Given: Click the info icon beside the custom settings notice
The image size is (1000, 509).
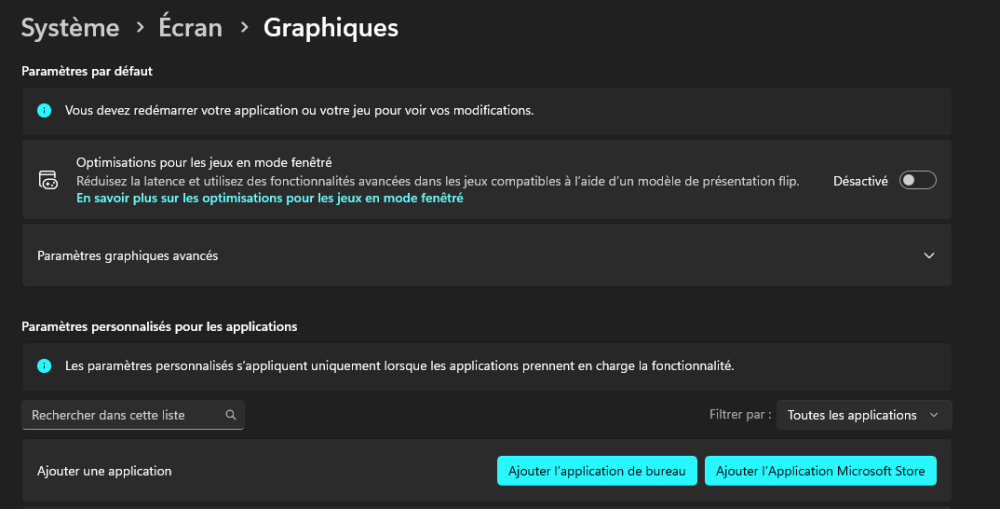Looking at the screenshot, I should point(44,366).
